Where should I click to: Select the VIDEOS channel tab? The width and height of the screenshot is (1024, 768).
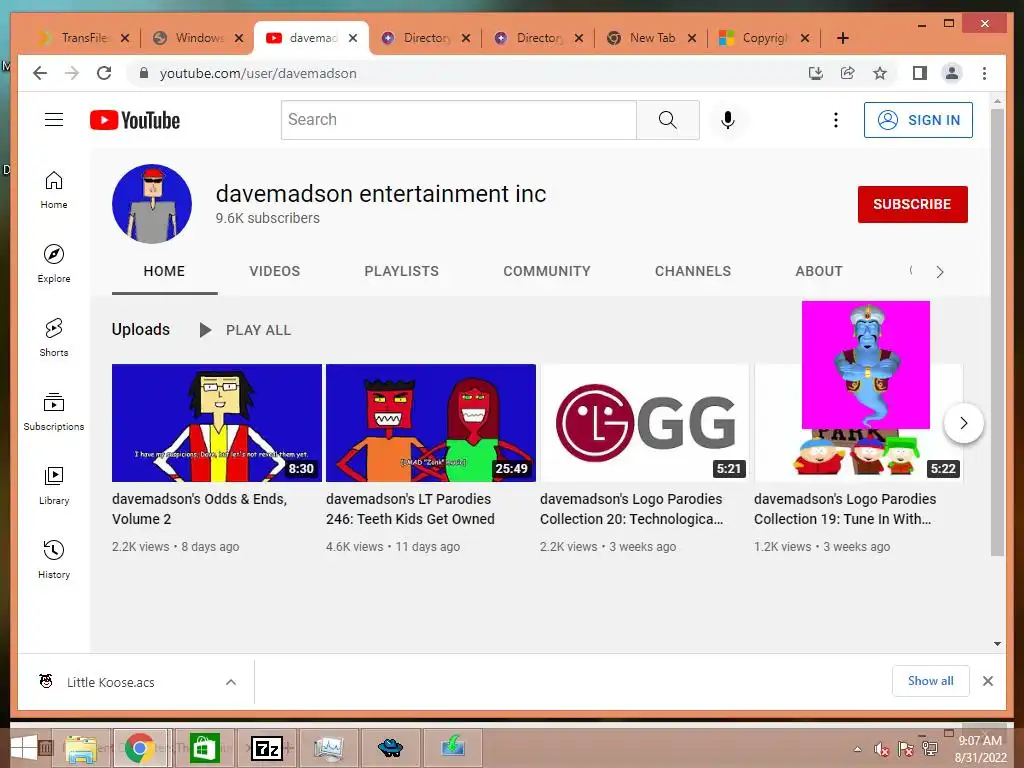pos(274,271)
